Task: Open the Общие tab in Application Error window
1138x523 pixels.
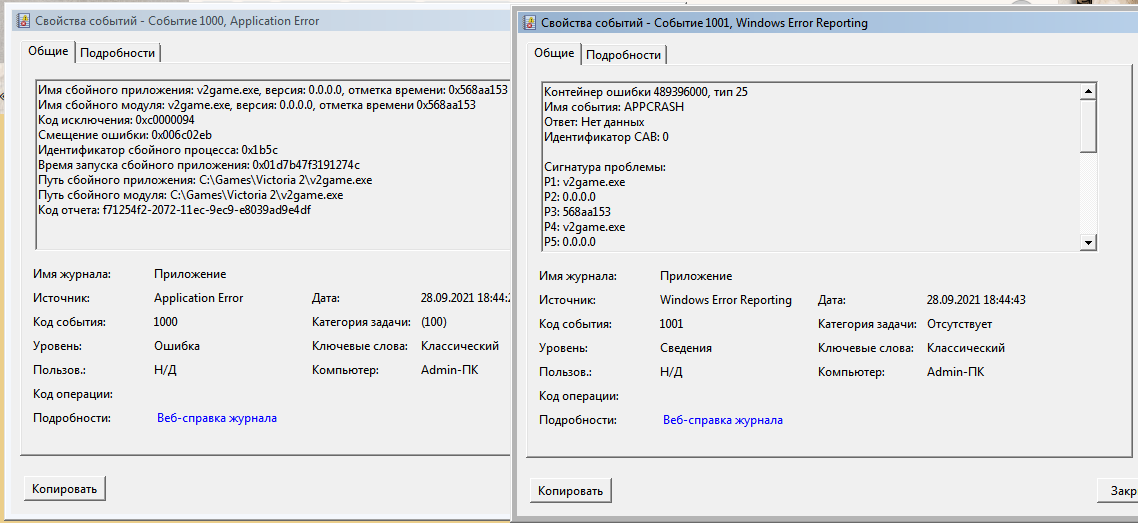Action: [47, 52]
